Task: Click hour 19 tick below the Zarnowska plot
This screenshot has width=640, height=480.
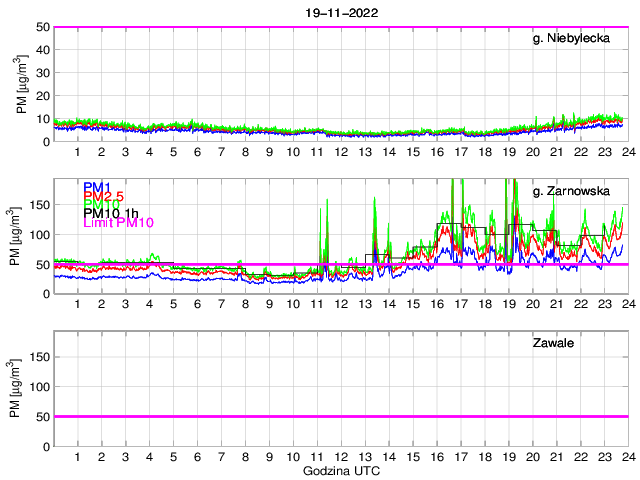Action: pos(508,304)
